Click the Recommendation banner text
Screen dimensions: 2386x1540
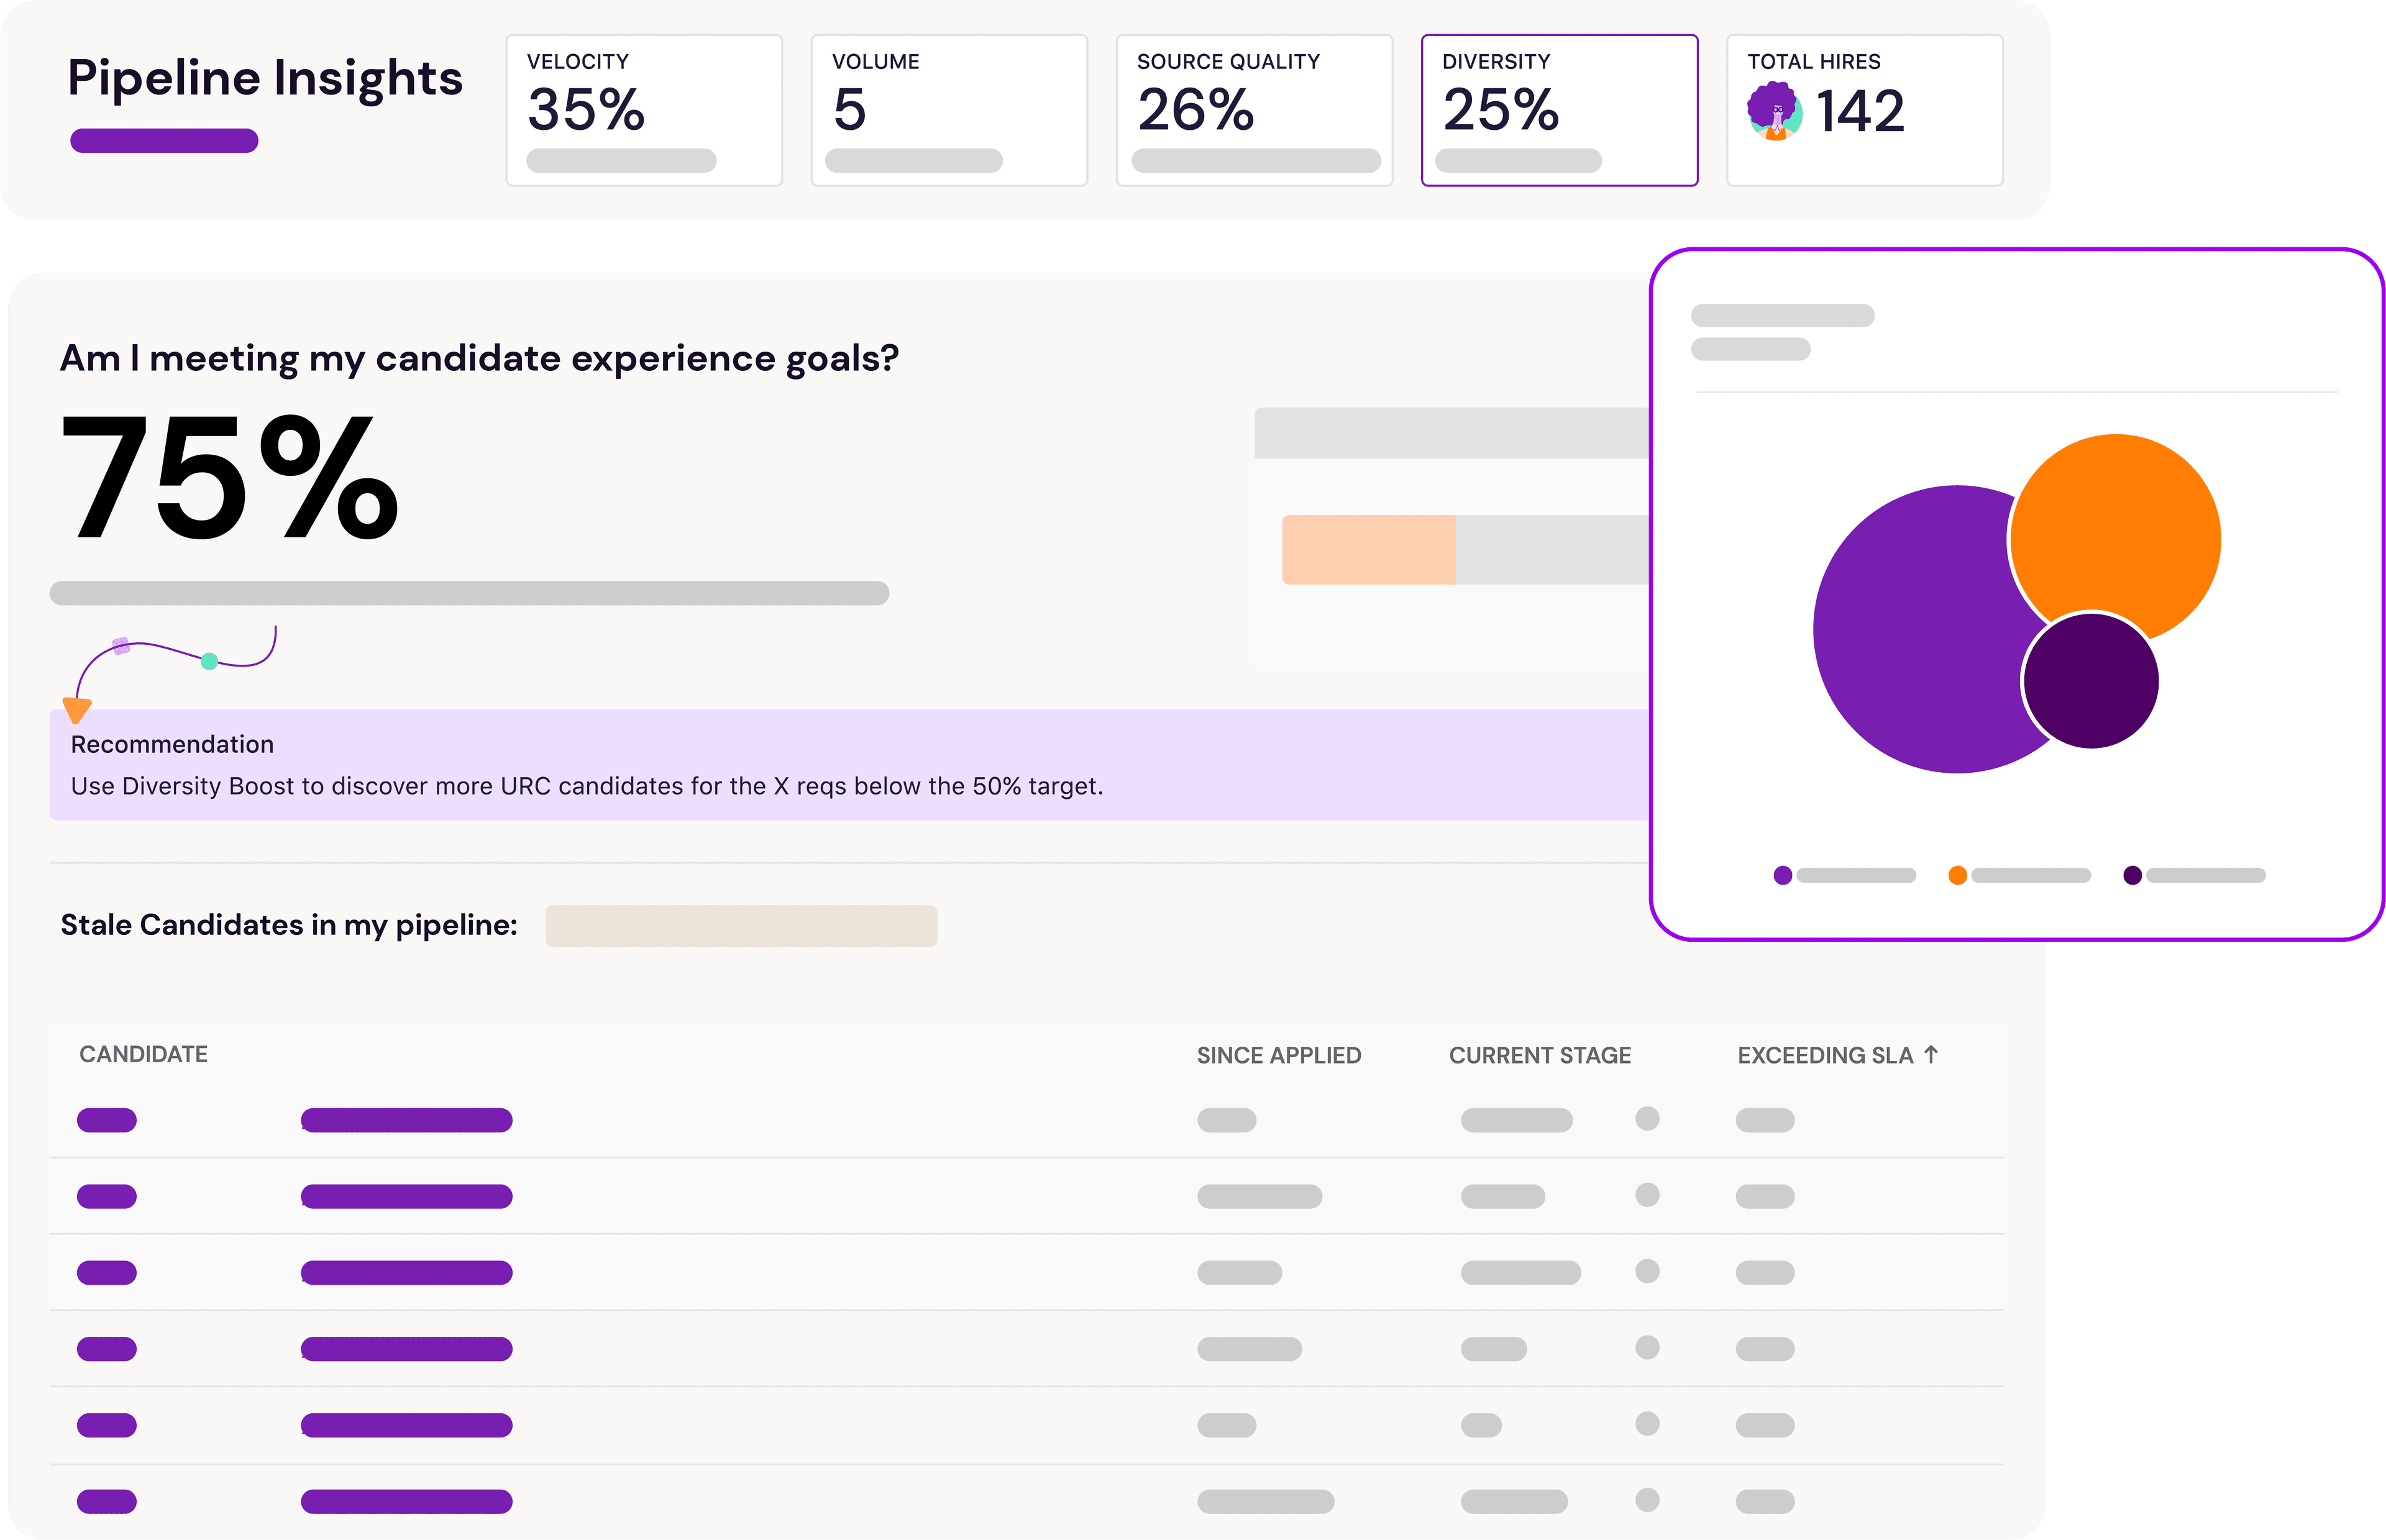(x=586, y=786)
